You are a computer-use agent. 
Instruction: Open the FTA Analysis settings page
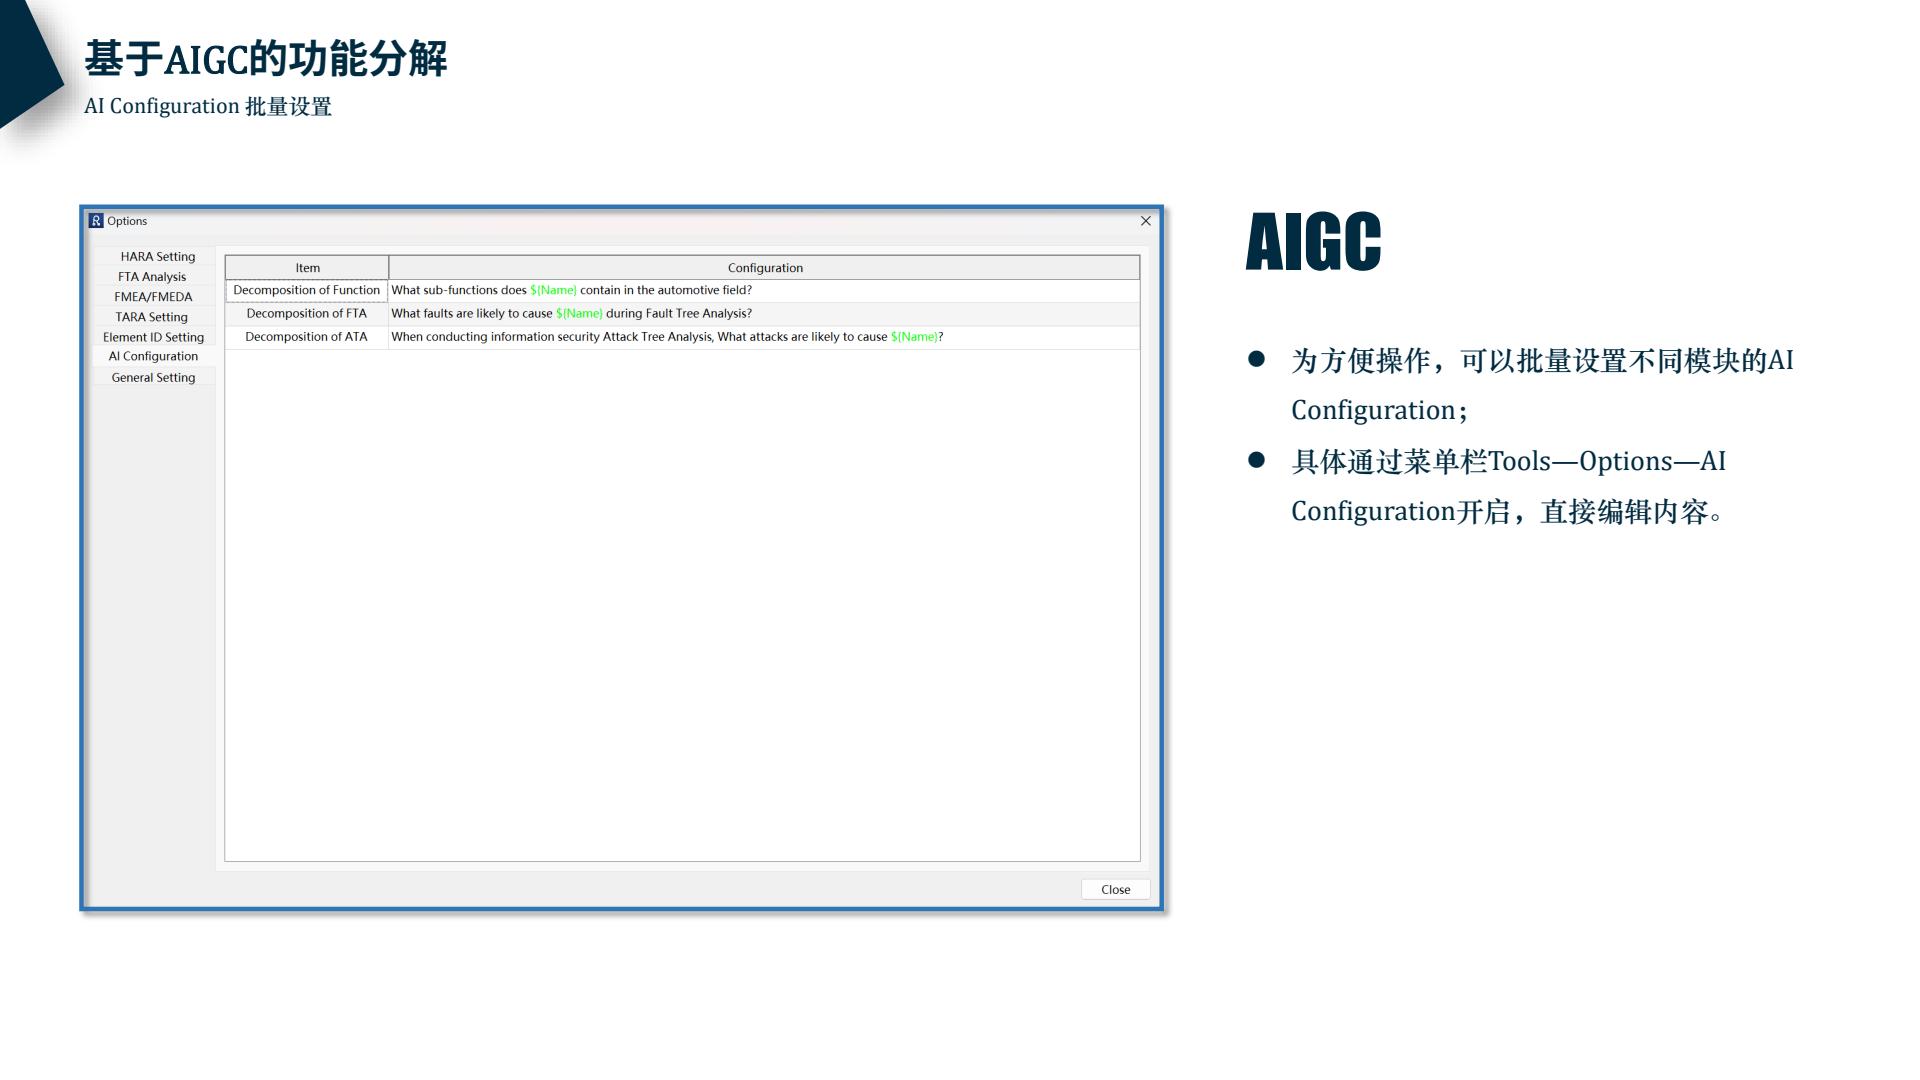[150, 277]
